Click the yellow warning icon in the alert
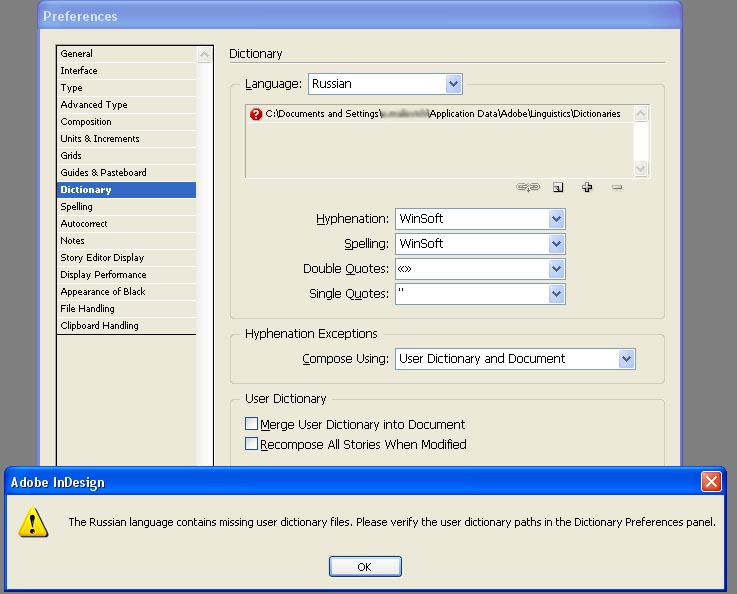 click(34, 522)
